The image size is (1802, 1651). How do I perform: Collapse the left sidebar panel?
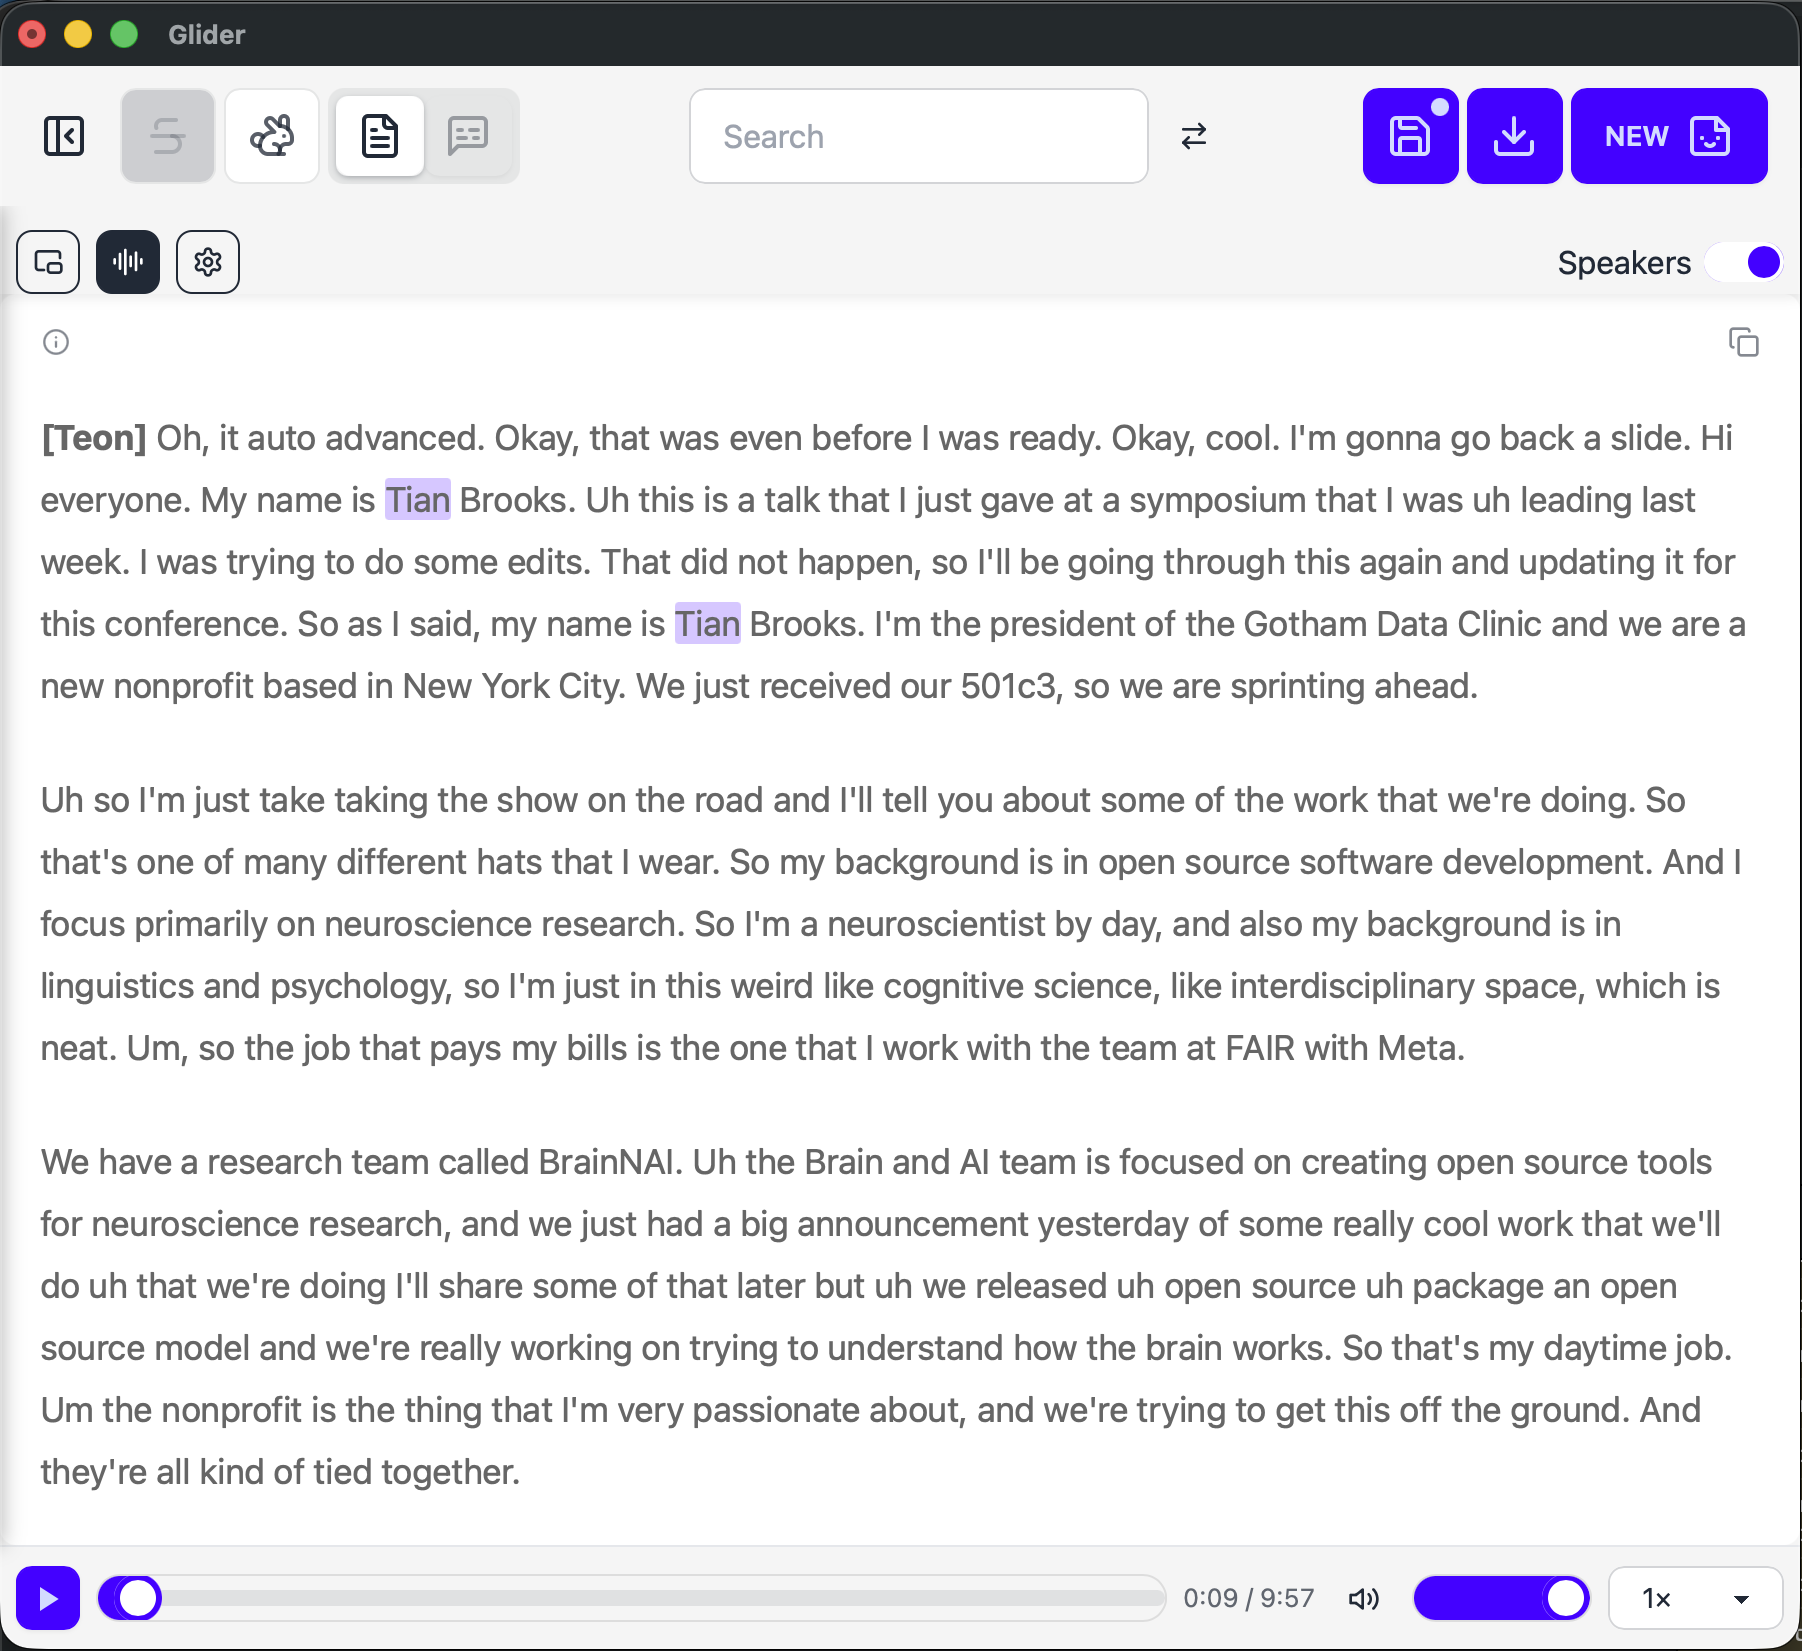(64, 136)
